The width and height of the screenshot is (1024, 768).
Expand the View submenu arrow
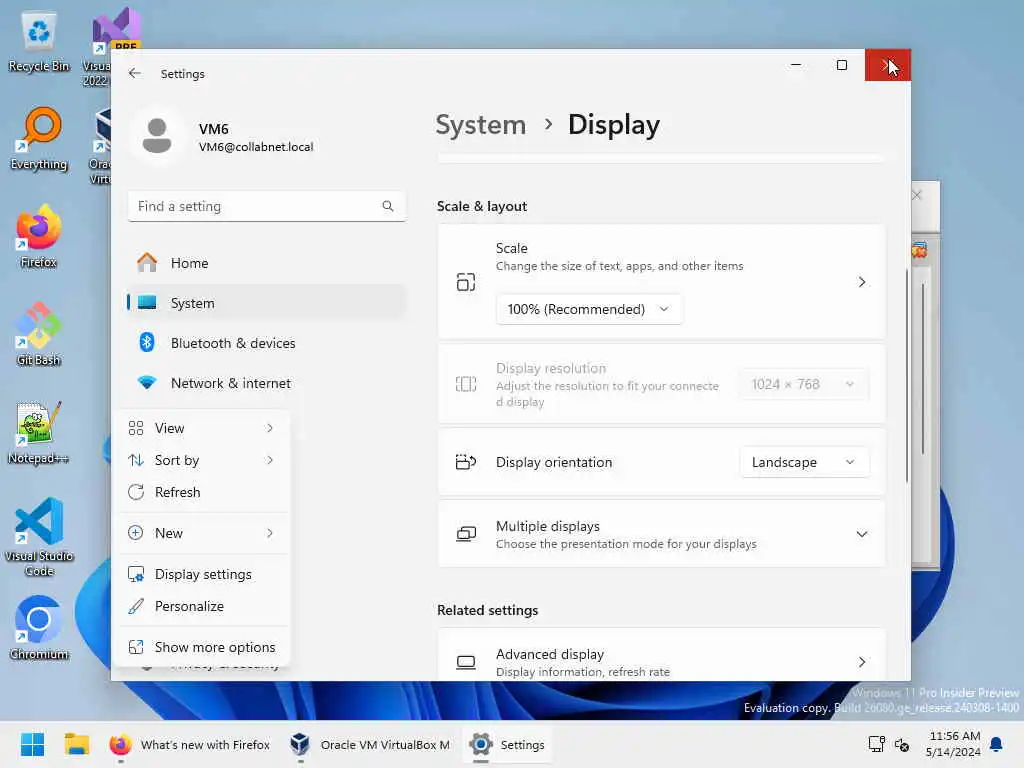[270, 428]
